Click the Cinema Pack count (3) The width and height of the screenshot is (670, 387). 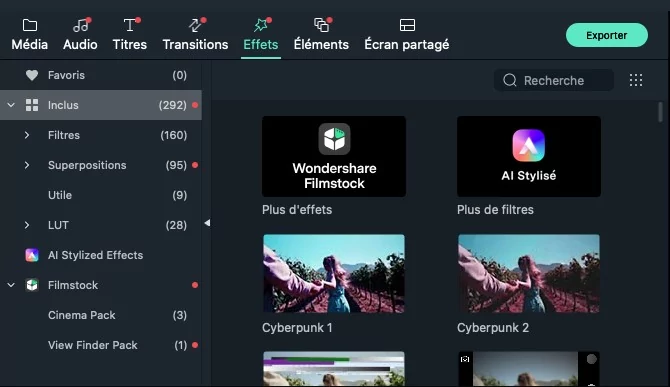click(179, 315)
